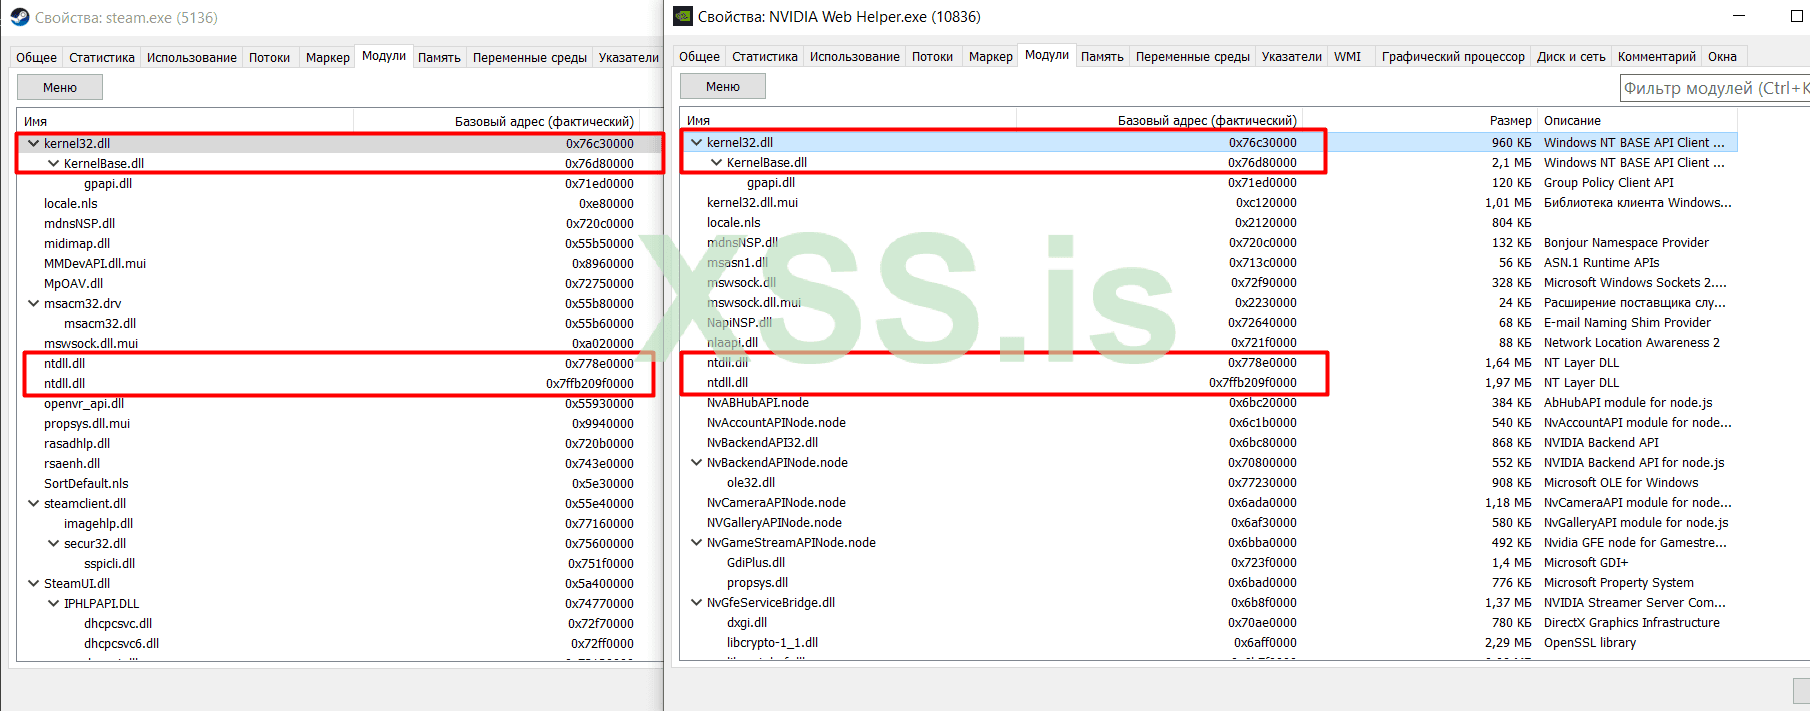1810x711 pixels.
Task: Select SortDefault.nls row
Action: click(x=340, y=483)
